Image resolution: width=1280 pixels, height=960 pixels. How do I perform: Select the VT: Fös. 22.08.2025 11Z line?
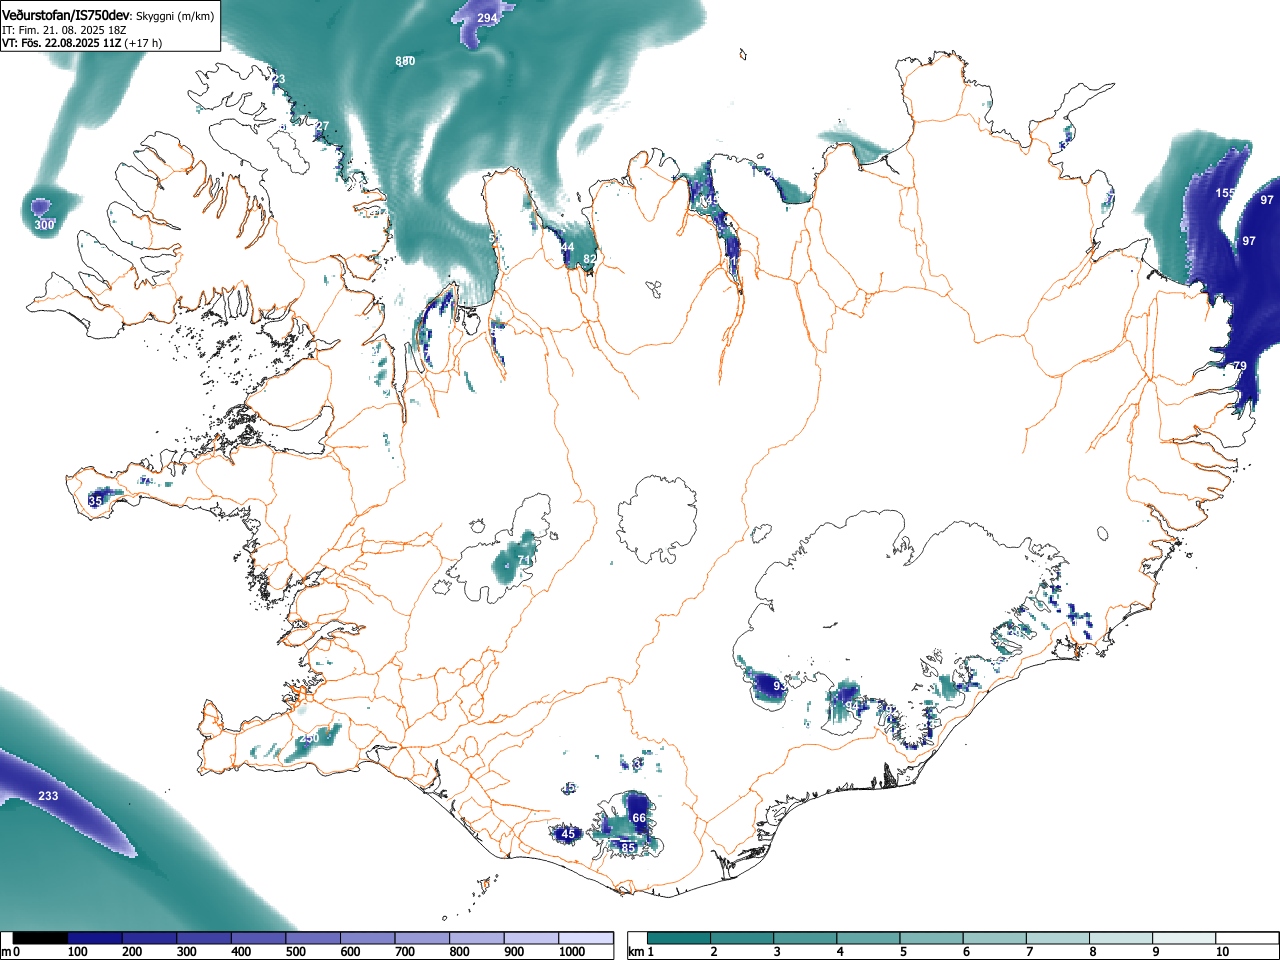pyautogui.click(x=62, y=43)
